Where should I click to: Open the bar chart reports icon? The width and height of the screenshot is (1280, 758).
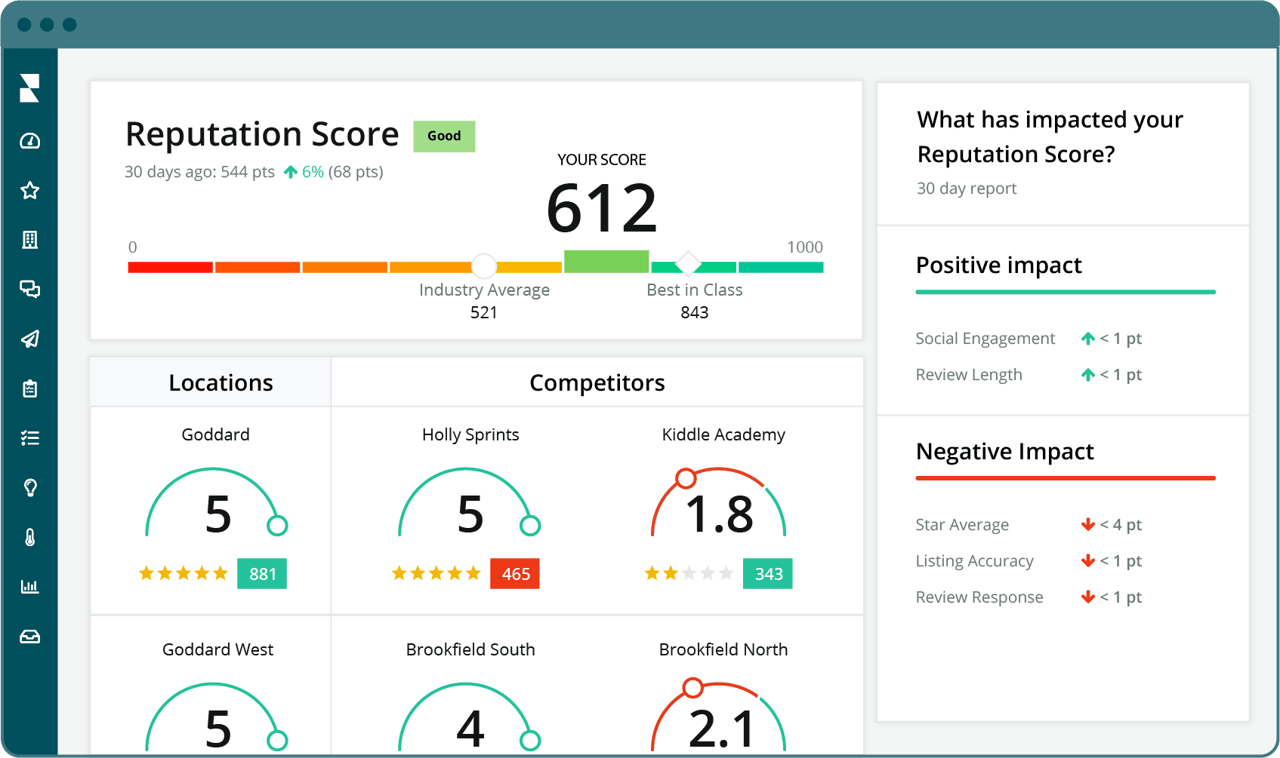coord(29,587)
